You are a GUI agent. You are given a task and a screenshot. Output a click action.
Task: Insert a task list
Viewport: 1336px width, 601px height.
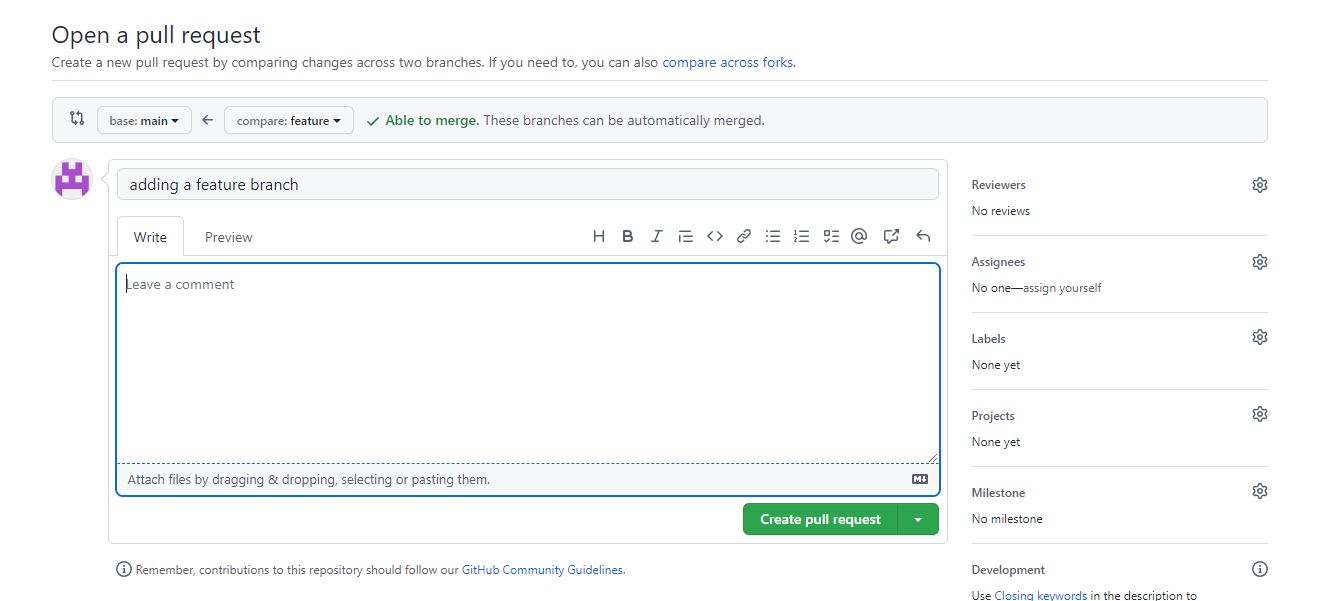click(831, 237)
